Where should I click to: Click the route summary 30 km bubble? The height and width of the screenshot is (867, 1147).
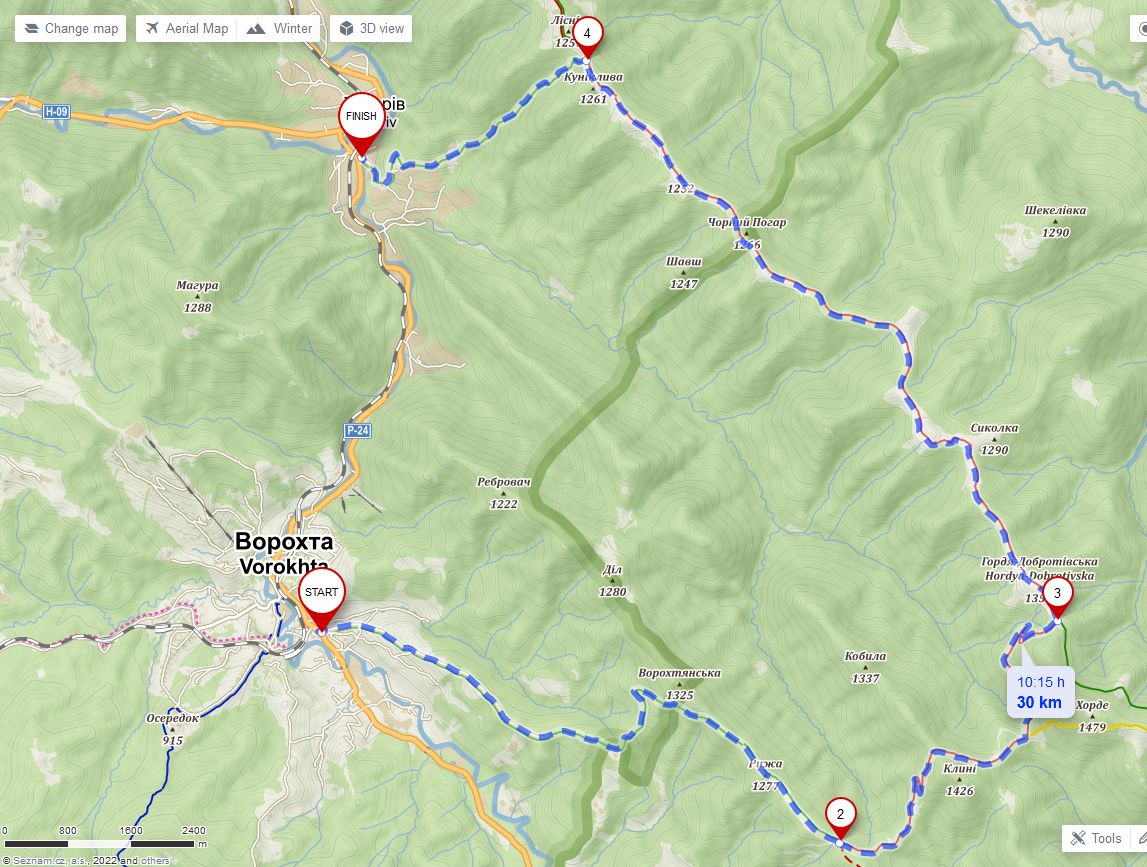(x=1039, y=692)
